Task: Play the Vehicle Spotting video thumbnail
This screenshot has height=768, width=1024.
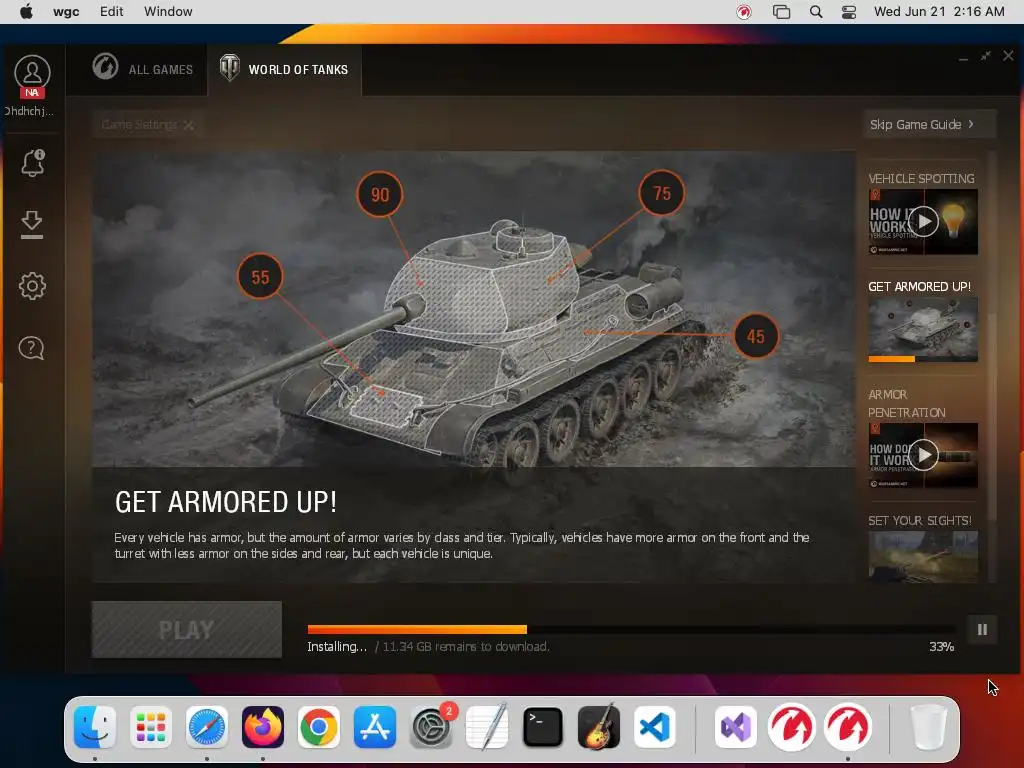Action: pos(923,221)
